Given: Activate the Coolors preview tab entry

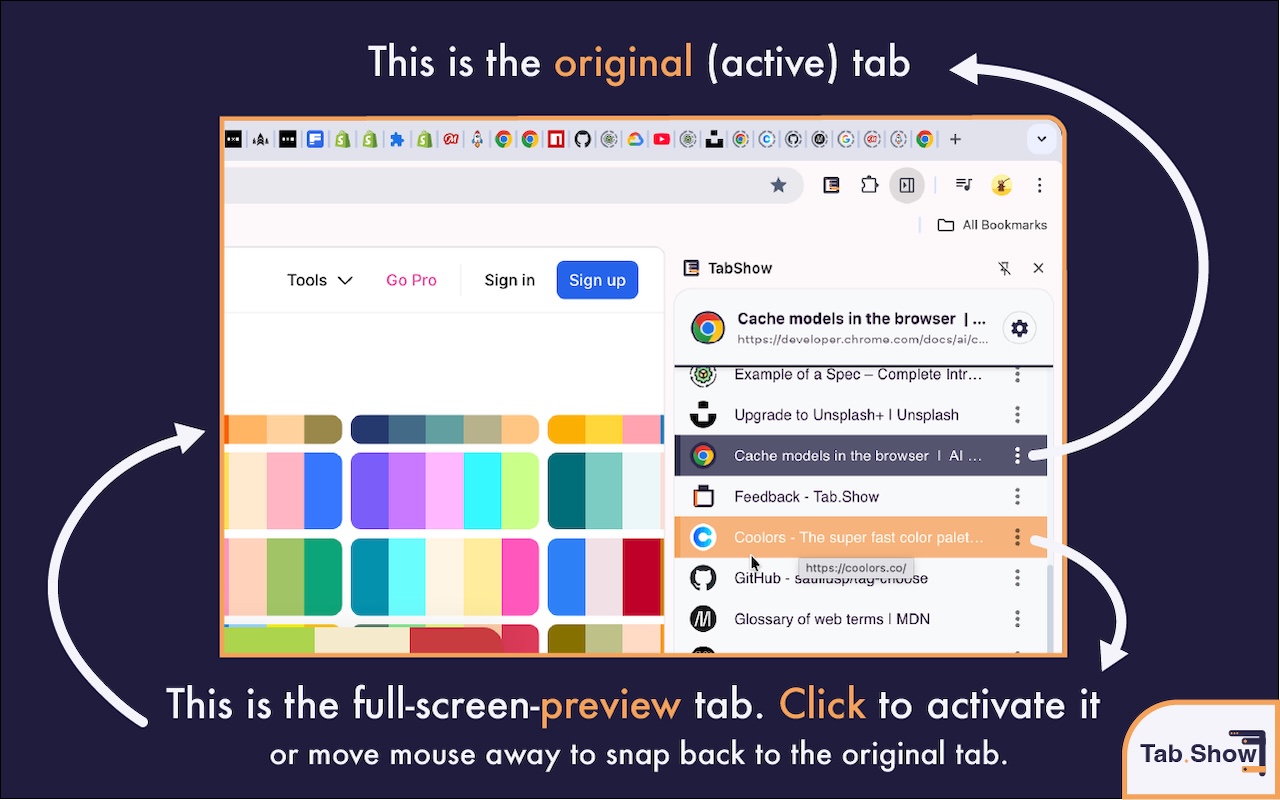Looking at the screenshot, I should (862, 537).
